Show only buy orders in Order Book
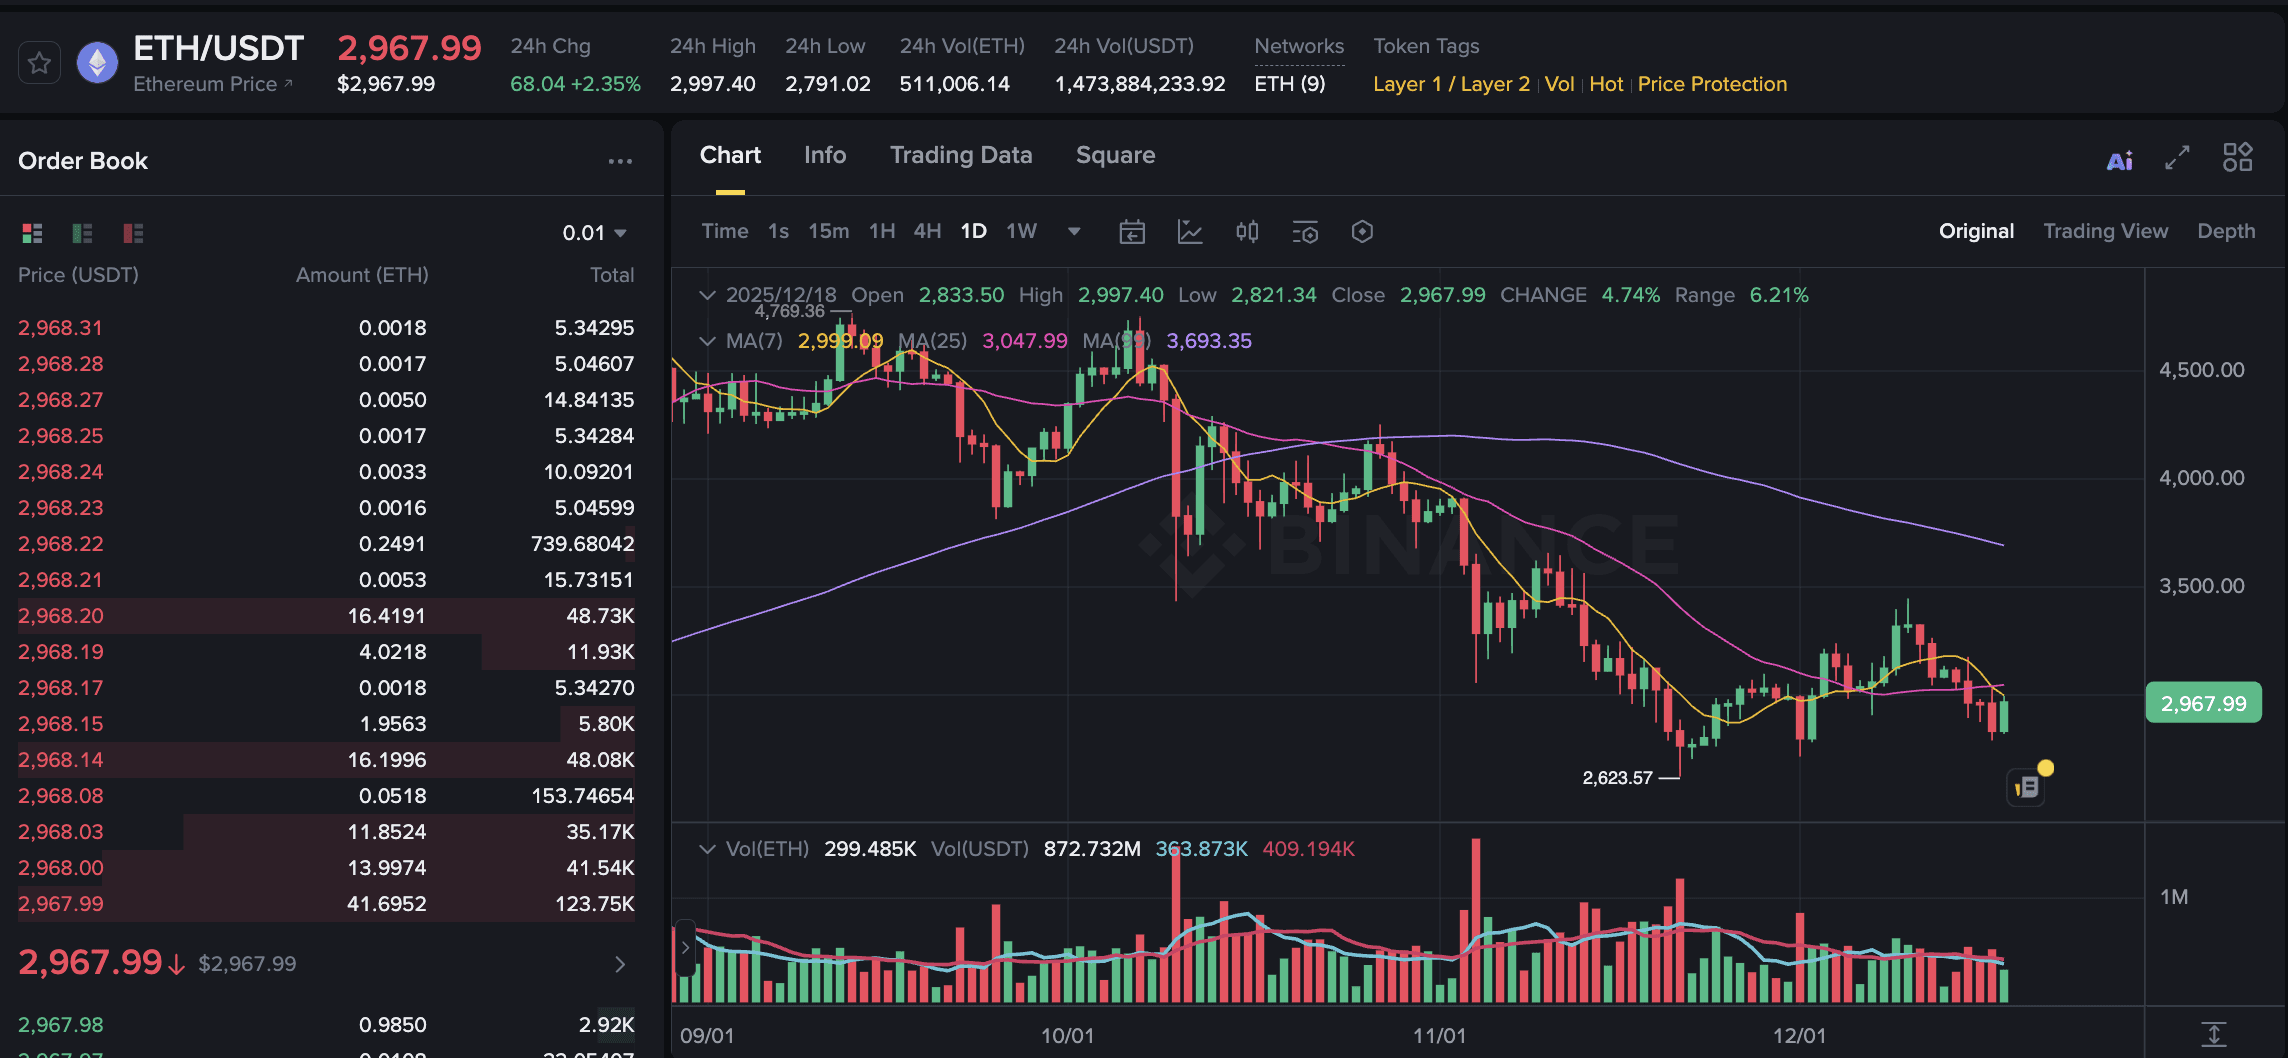Screen dimensions: 2288x1058 tap(82, 232)
